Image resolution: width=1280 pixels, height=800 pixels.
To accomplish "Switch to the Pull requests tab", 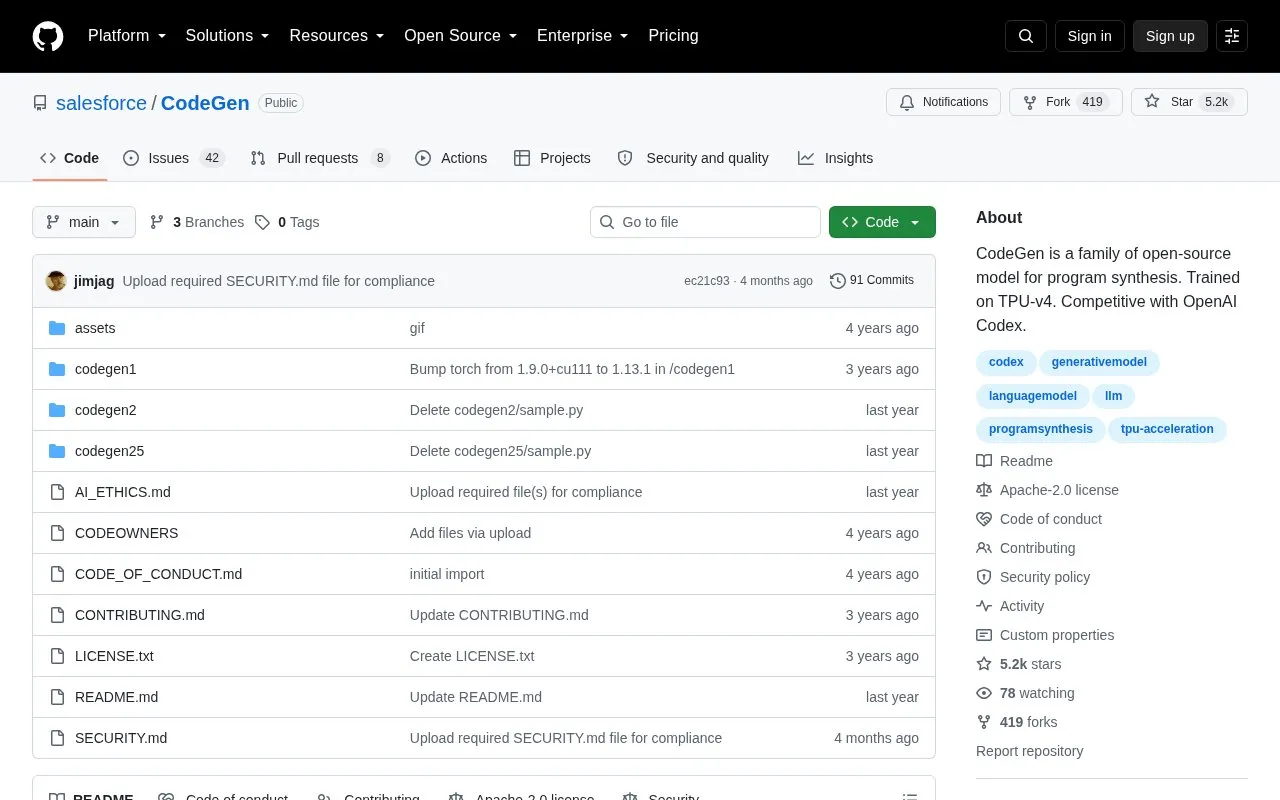I will 319,158.
